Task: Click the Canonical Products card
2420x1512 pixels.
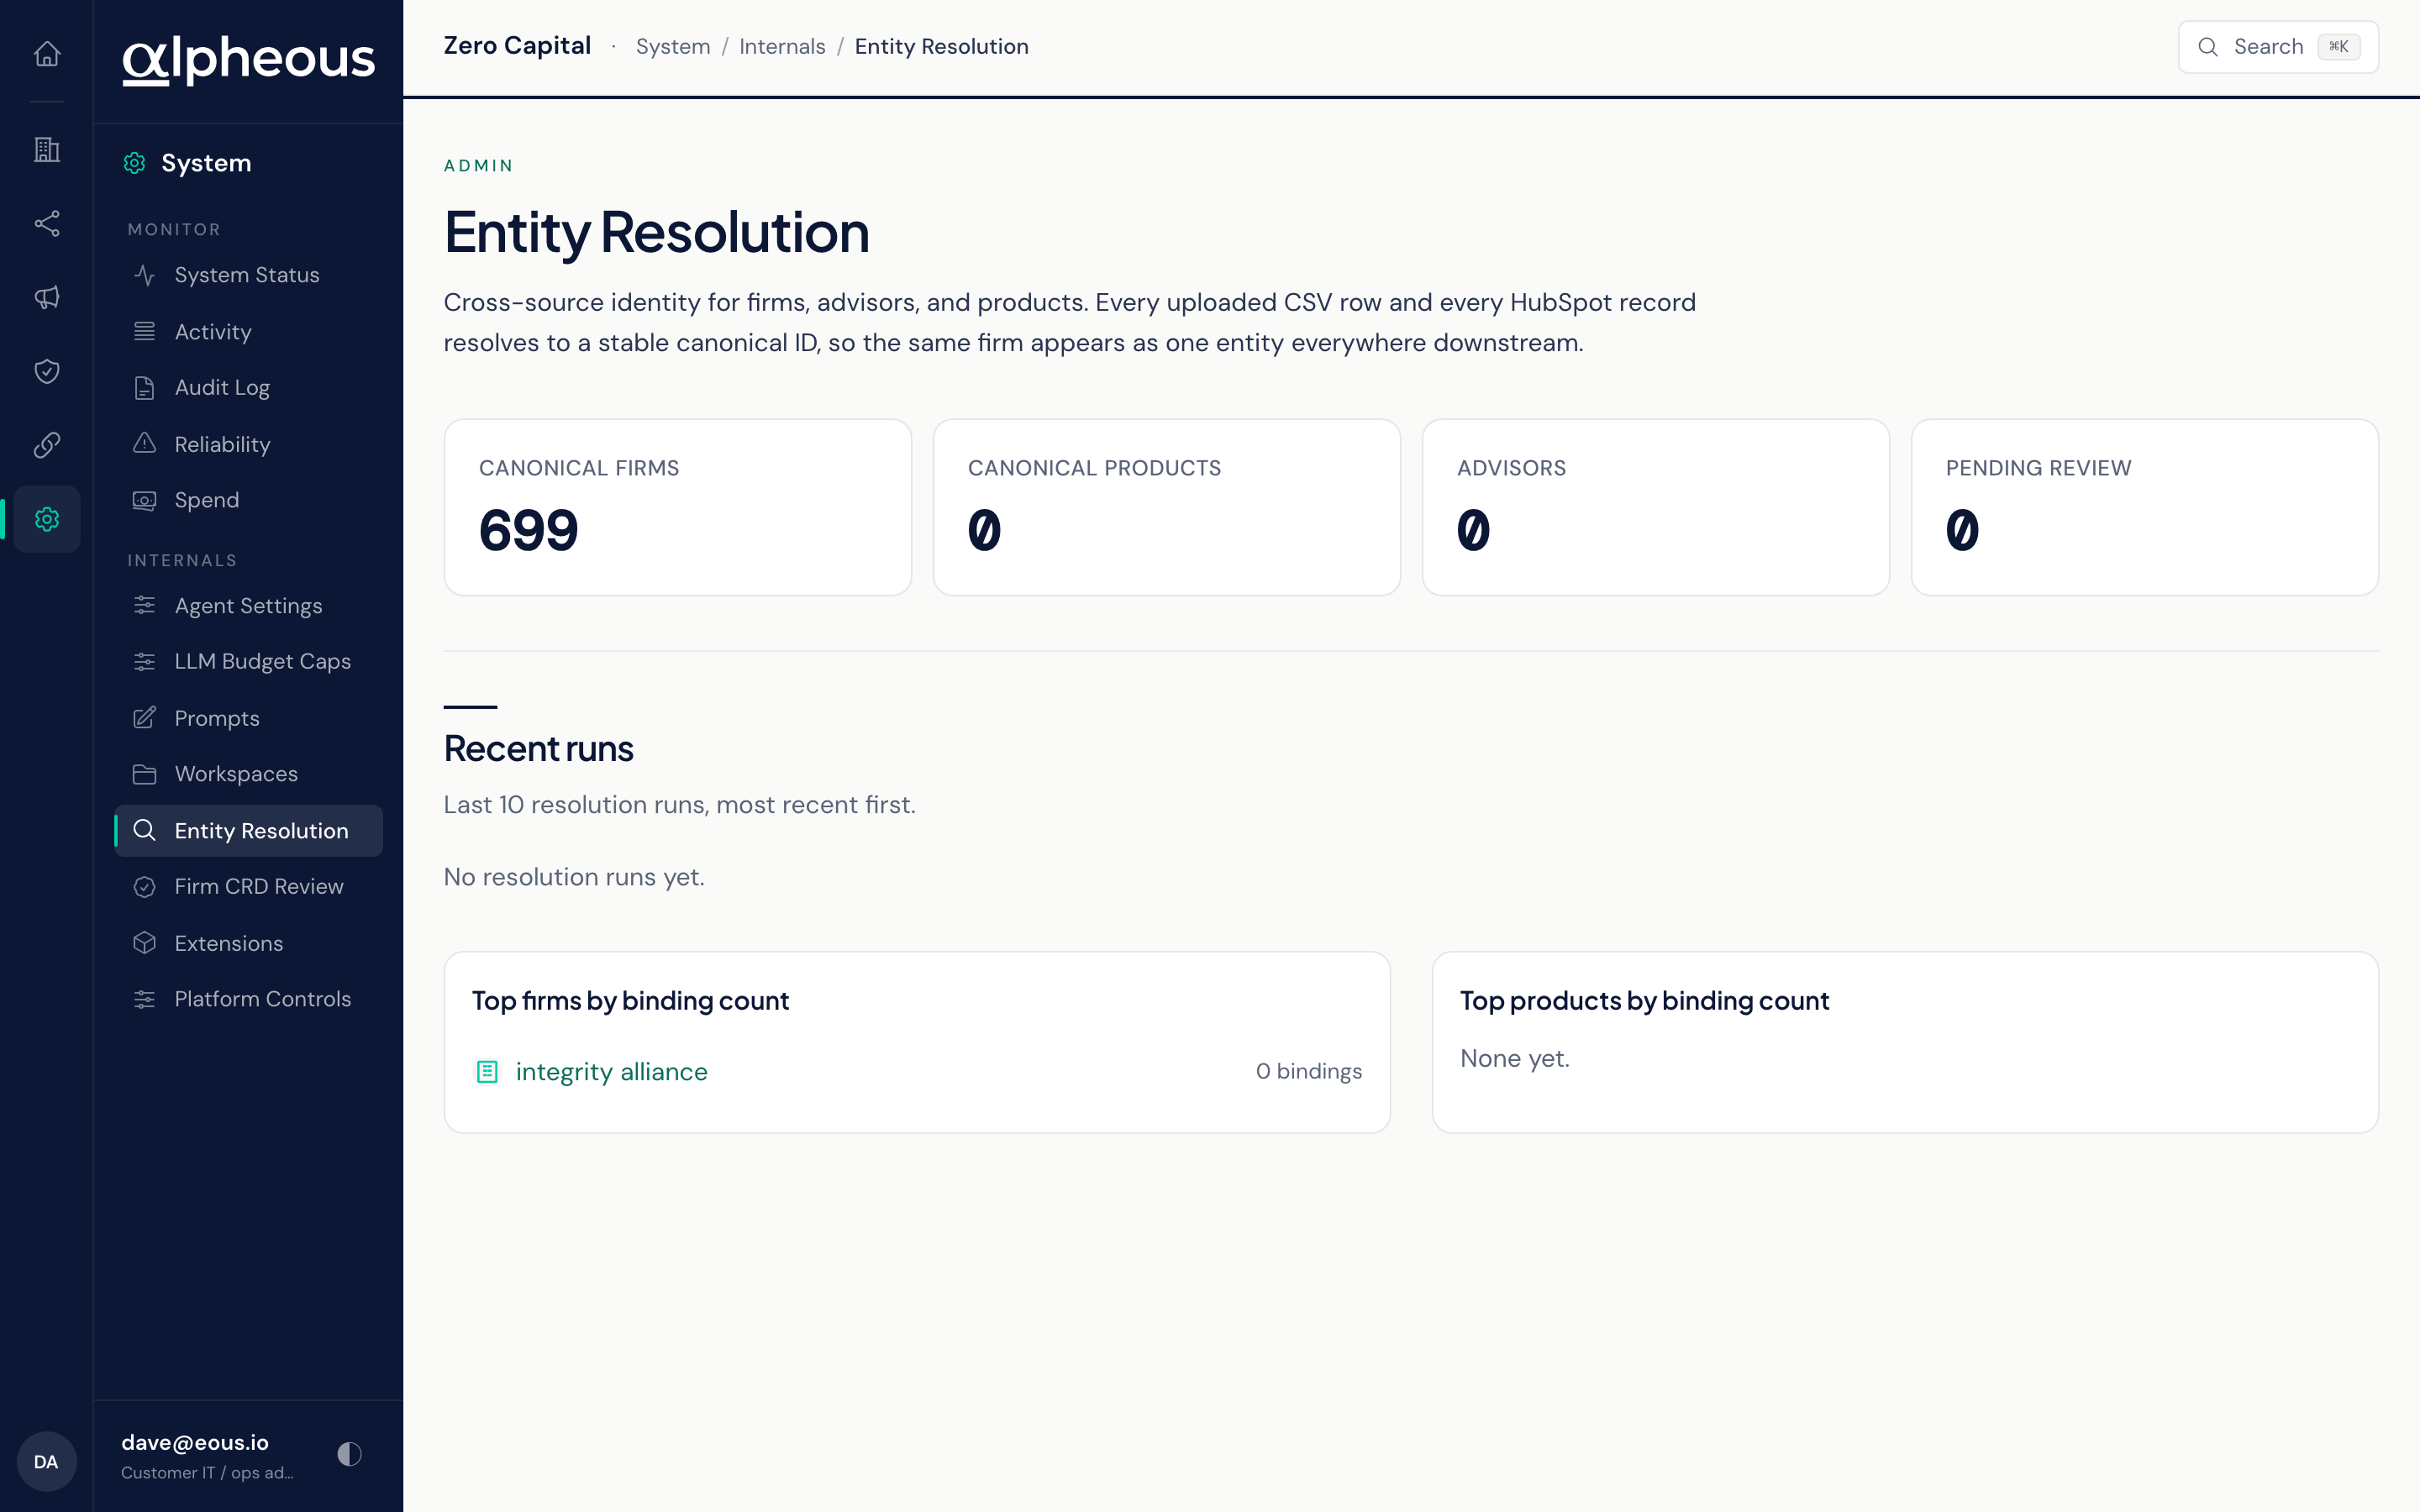Action: pyautogui.click(x=1166, y=507)
